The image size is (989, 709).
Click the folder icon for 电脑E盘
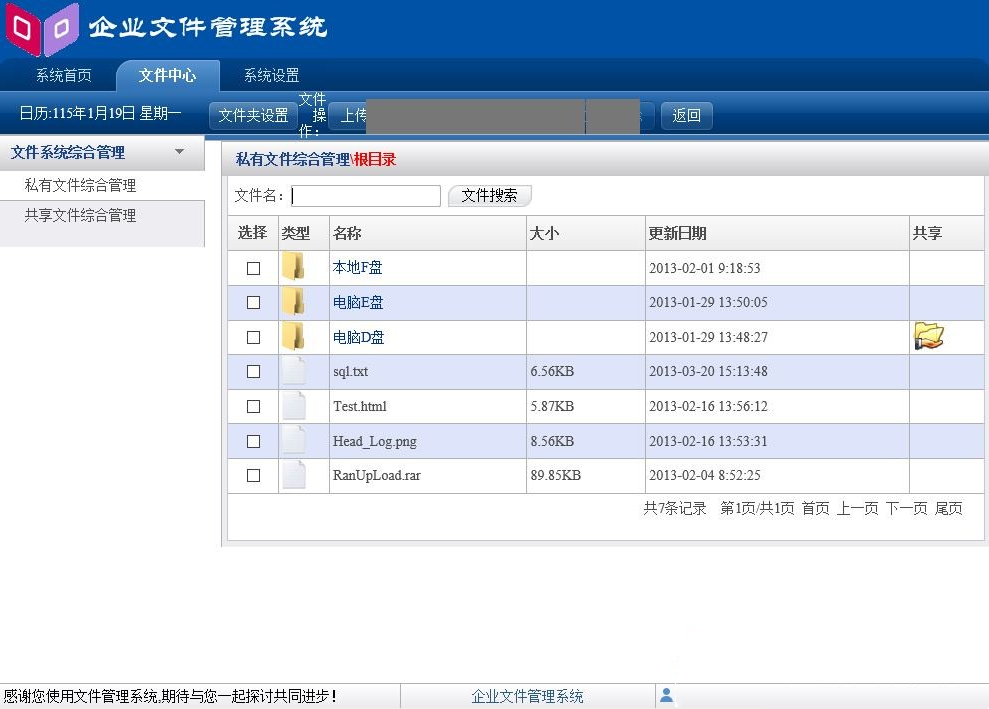[x=293, y=302]
